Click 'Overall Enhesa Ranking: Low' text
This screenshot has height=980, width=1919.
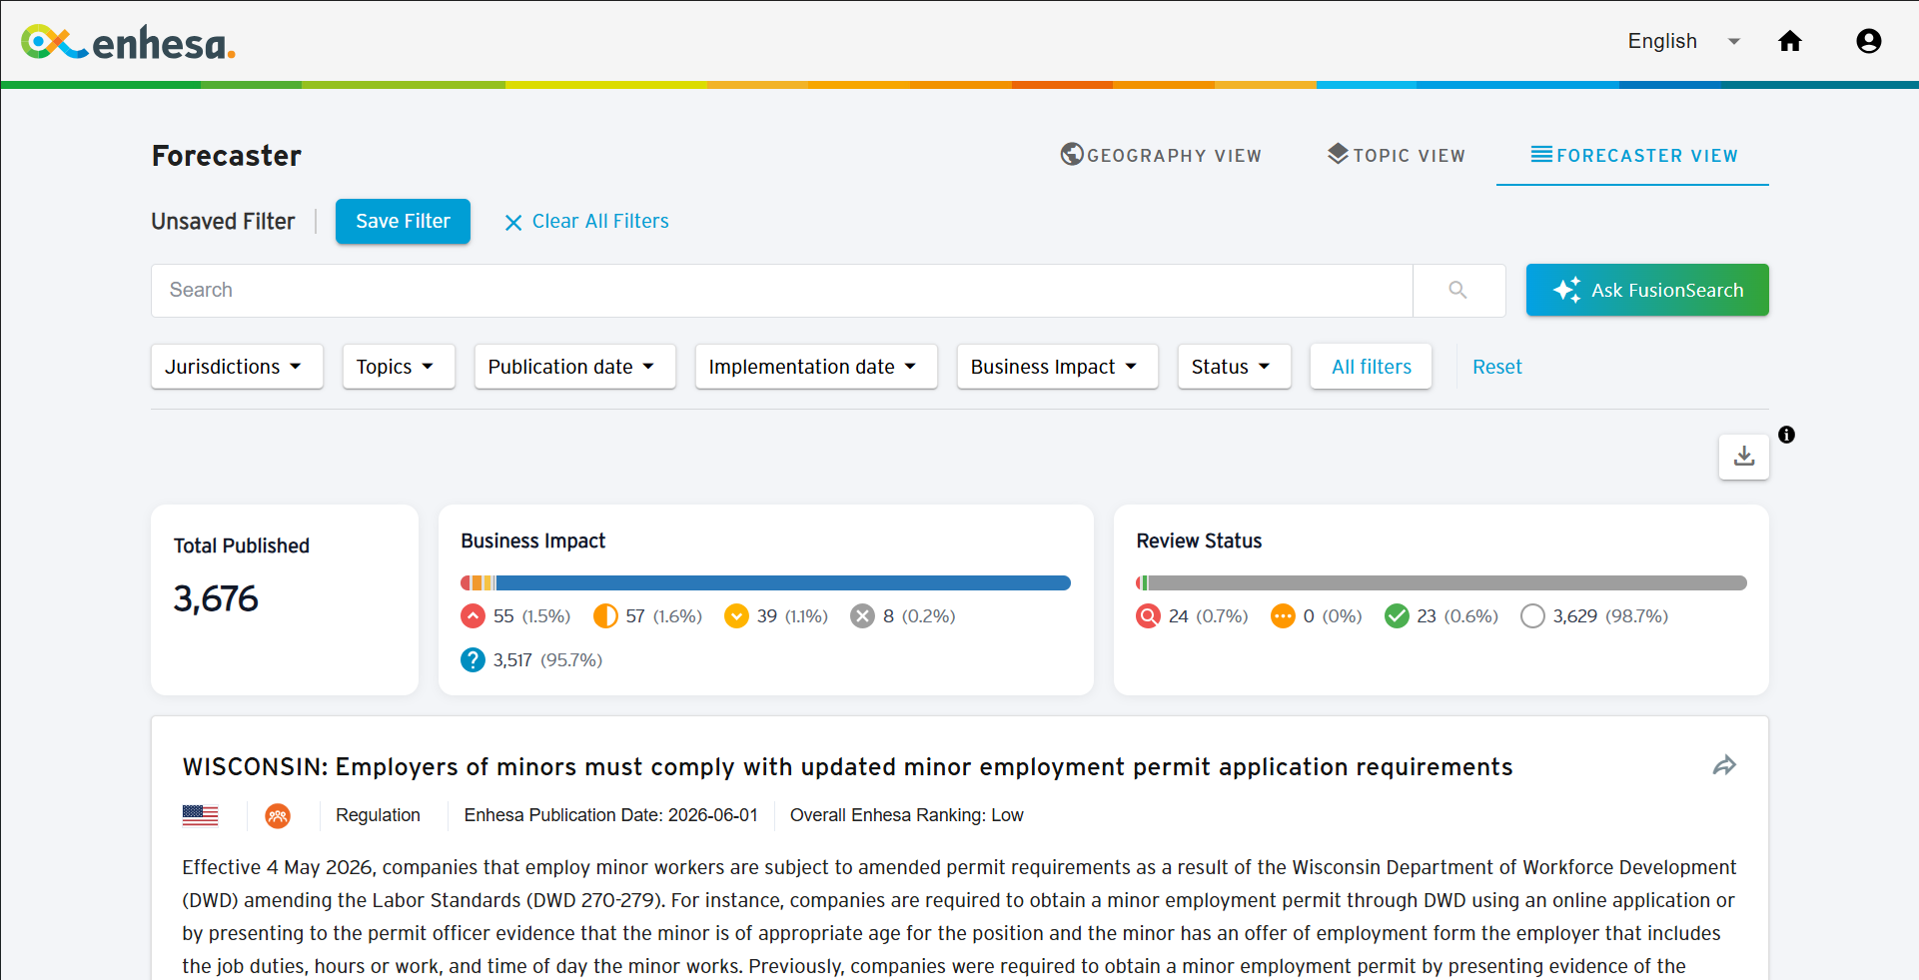907,815
